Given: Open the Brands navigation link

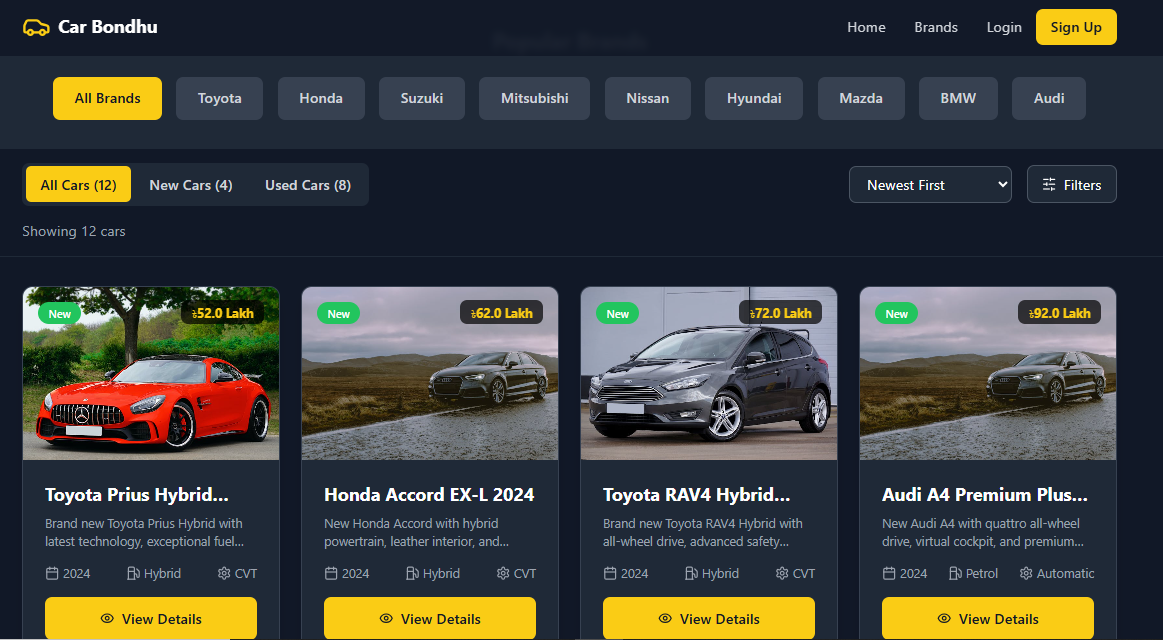Looking at the screenshot, I should pos(935,27).
